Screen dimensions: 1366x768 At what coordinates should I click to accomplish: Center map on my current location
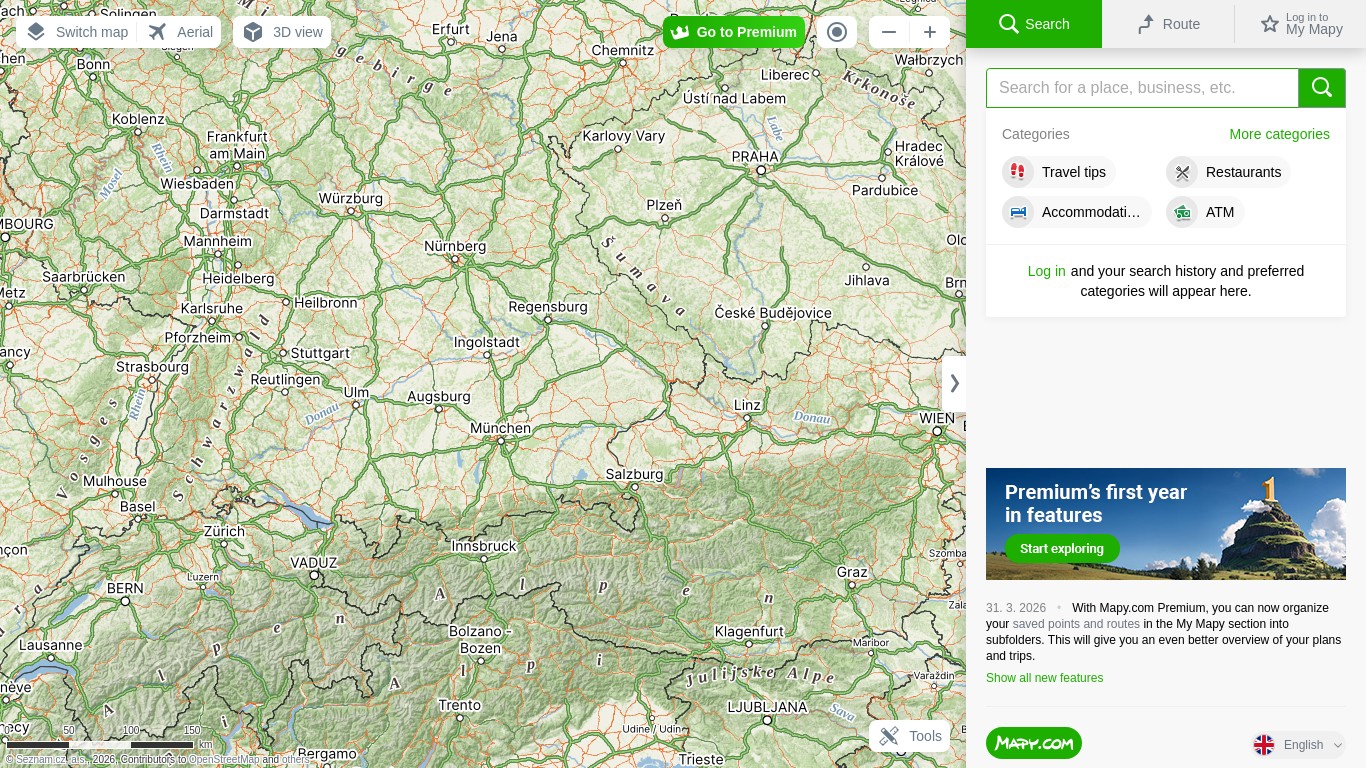(837, 32)
